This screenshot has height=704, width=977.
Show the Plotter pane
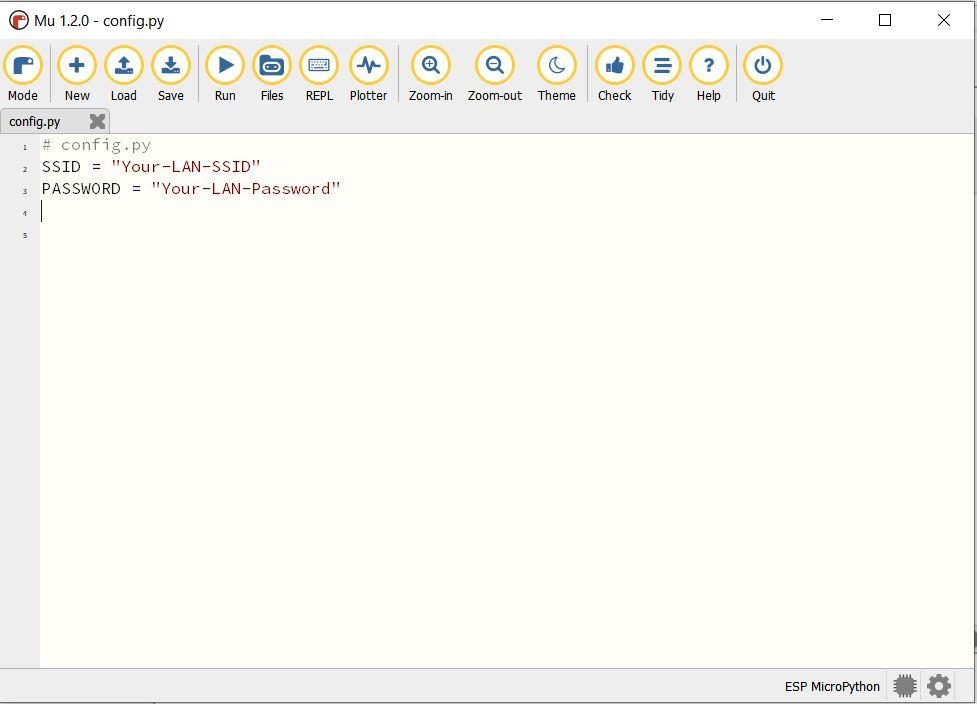368,74
